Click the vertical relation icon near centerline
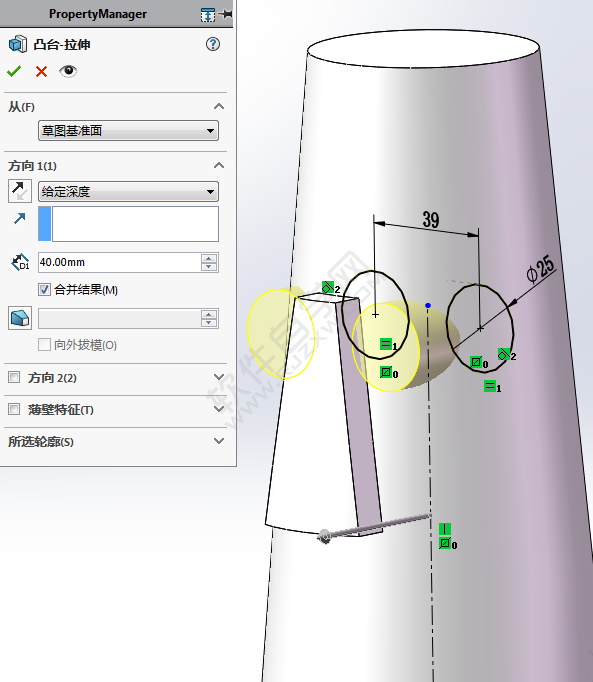593x682 pixels. coord(445,529)
